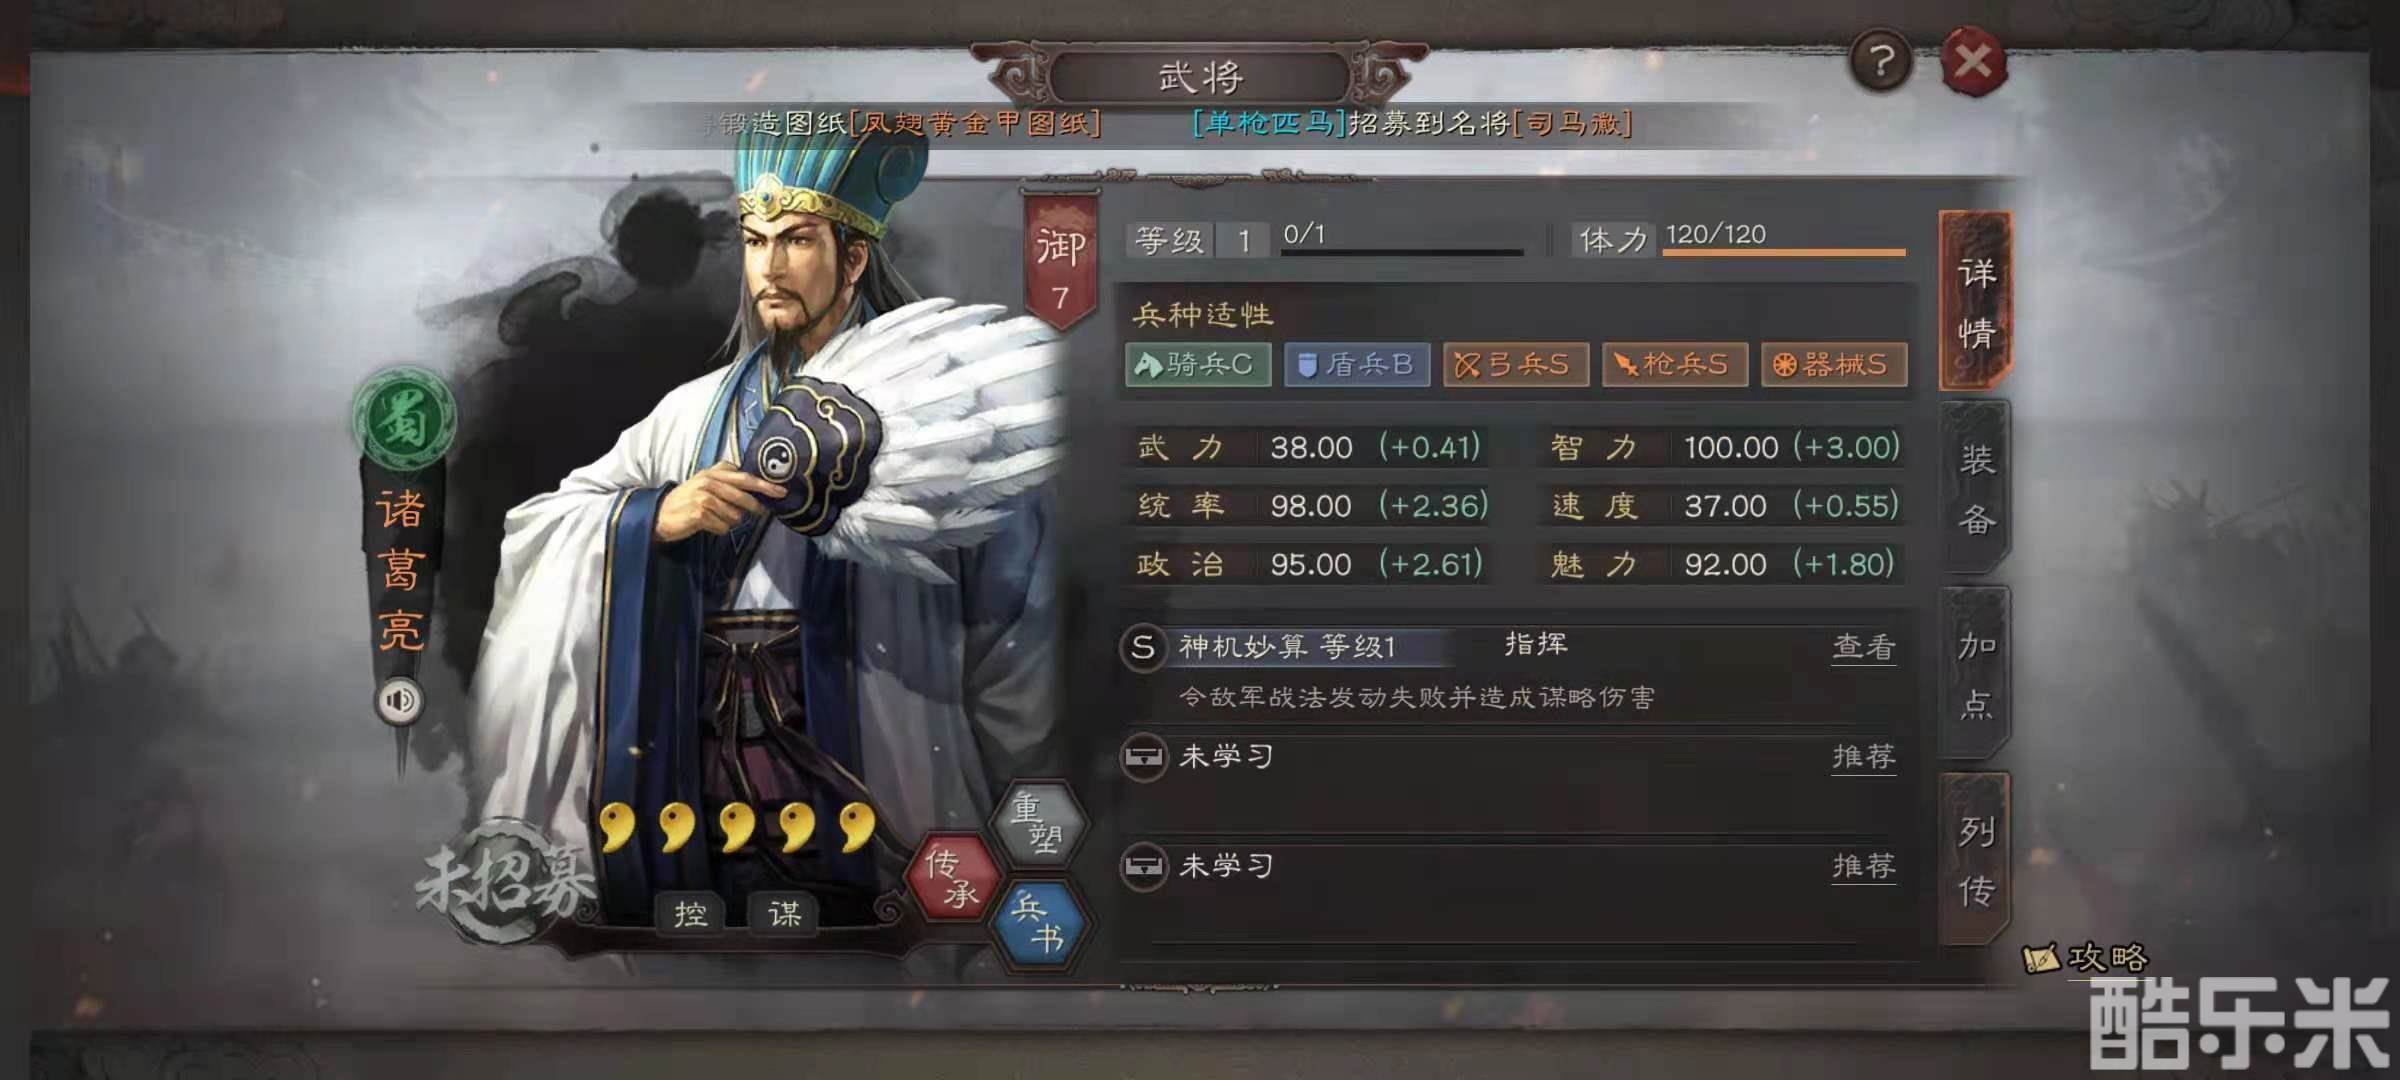Screen dimensions: 2400x1080
Task: Click 推荐 for the first unlearned skill
Action: [x=1864, y=757]
